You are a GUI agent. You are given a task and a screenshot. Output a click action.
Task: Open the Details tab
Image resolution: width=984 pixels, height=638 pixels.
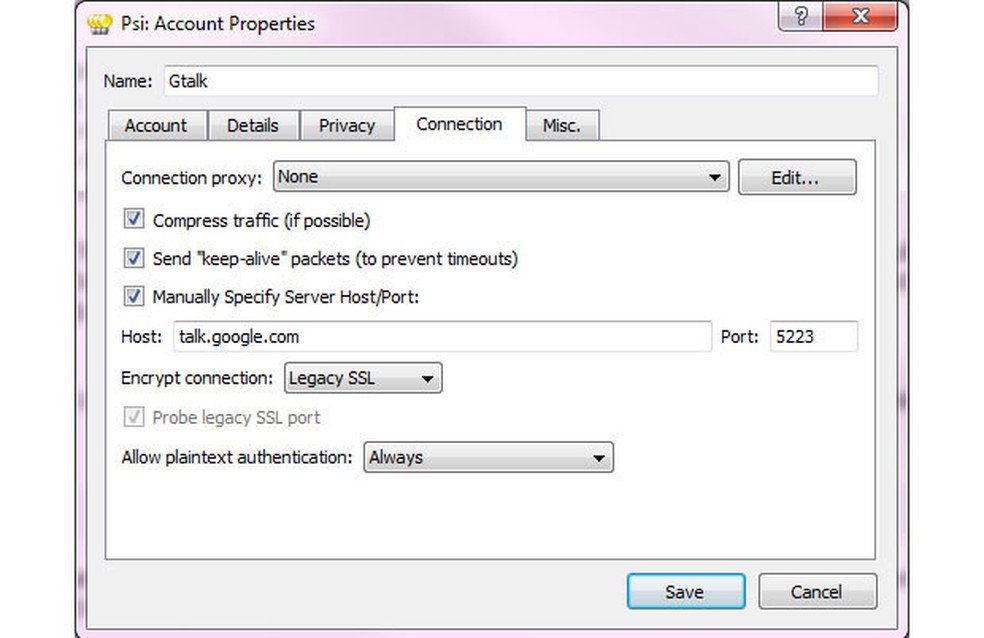coord(252,126)
